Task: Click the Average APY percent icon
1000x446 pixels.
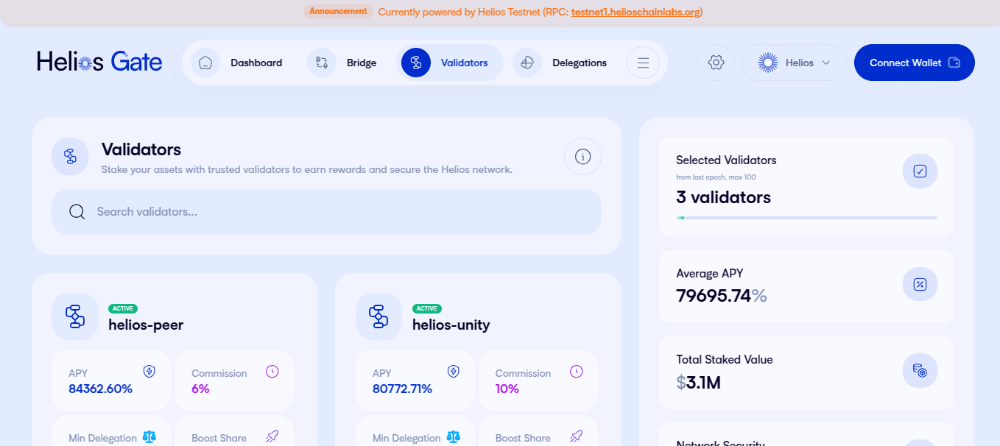Action: click(x=920, y=284)
